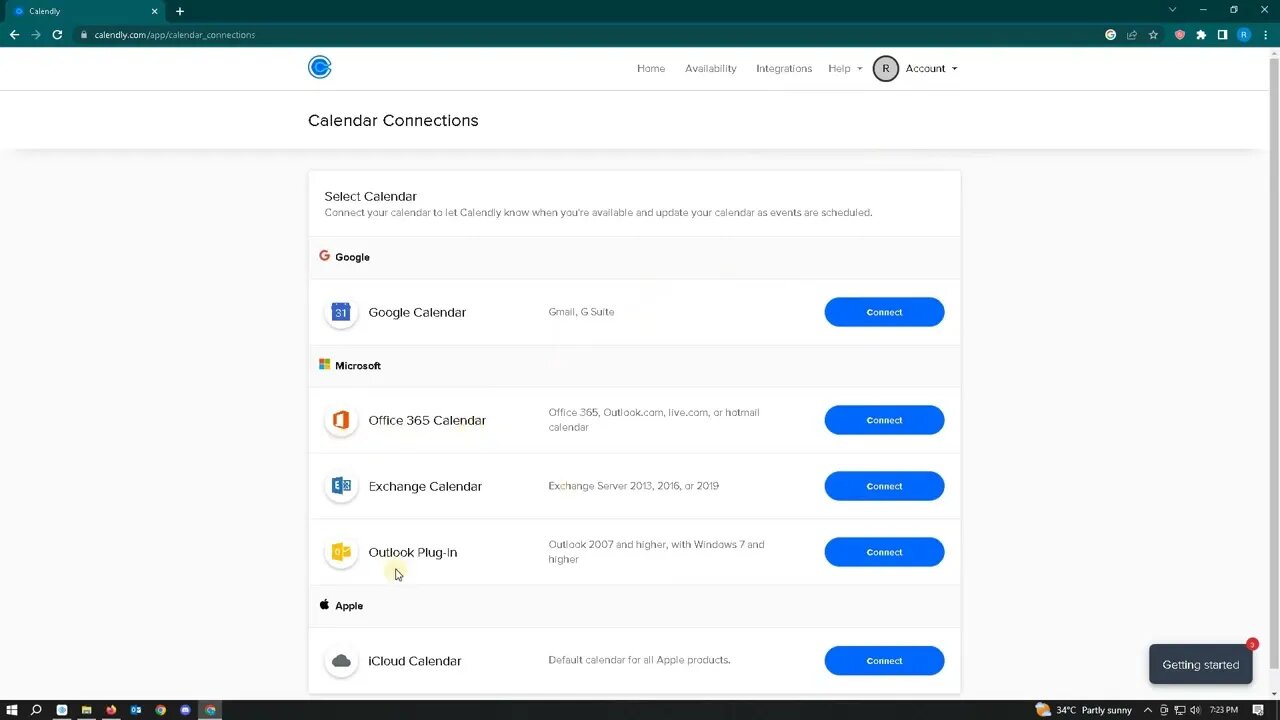Screen dimensions: 1280x720
Task: Open the Chrome profile R avatar
Action: pos(1244,35)
